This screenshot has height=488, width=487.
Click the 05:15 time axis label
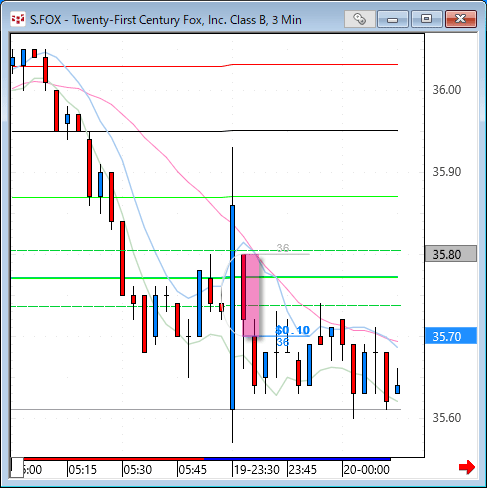82,470
